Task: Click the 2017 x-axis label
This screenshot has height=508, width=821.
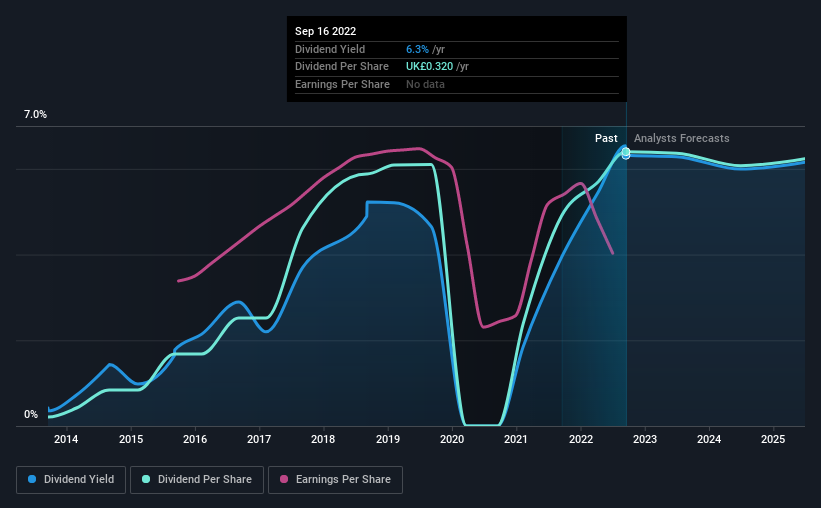Action: (259, 439)
